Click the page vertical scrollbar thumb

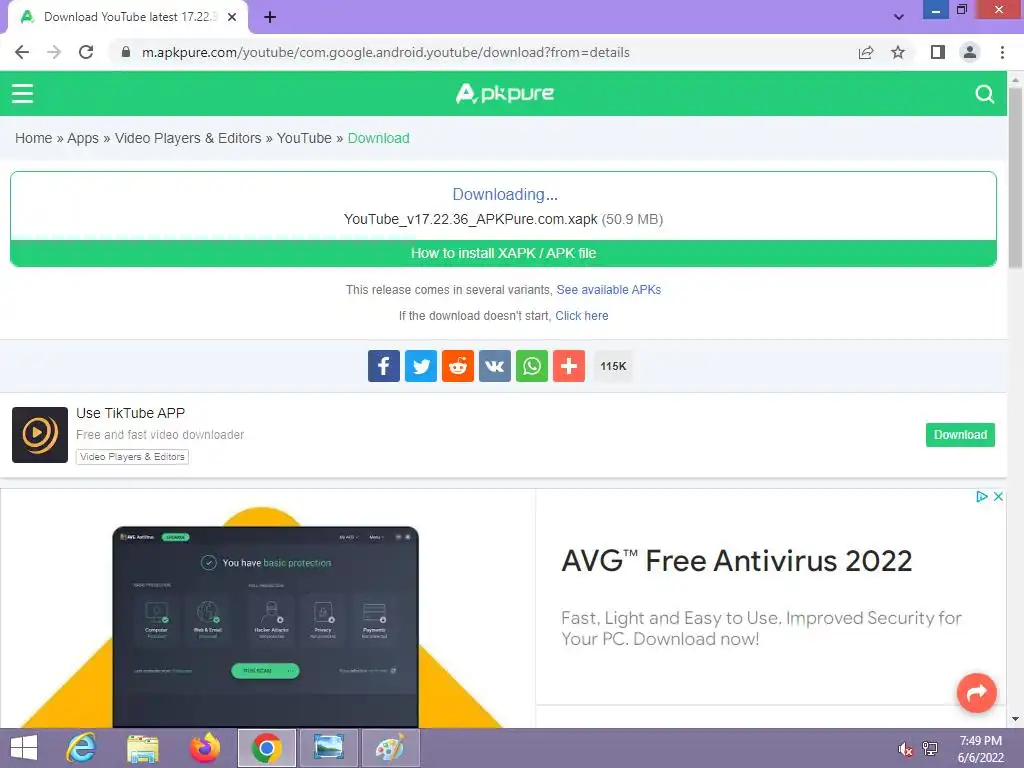1015,178
